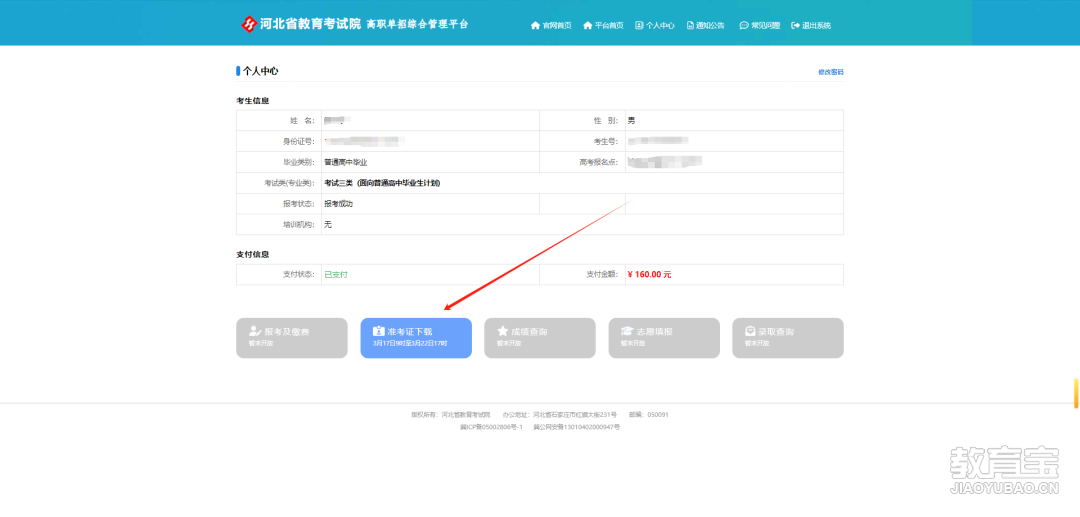The image size is (1080, 517).
Task: Click the 报考及缴费 button label
Action: click(x=287, y=332)
